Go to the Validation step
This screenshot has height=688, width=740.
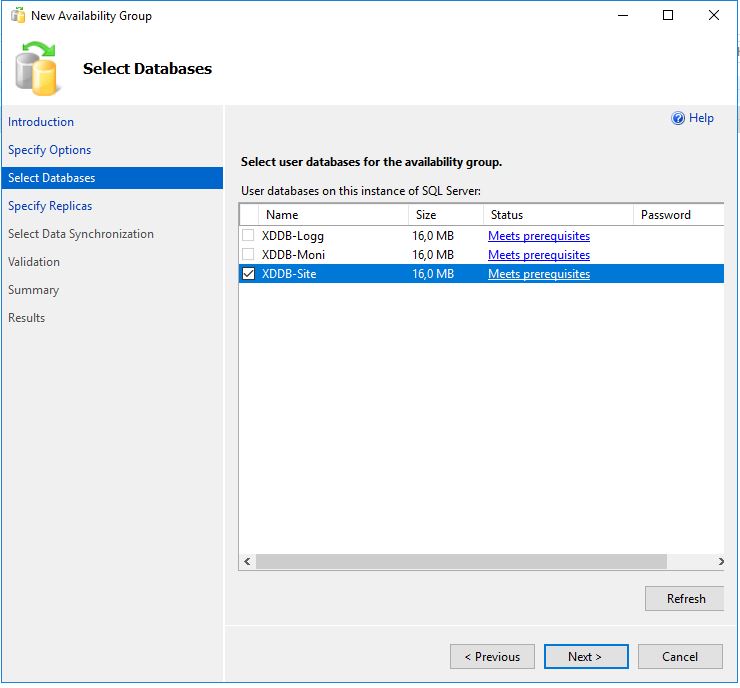[34, 262]
